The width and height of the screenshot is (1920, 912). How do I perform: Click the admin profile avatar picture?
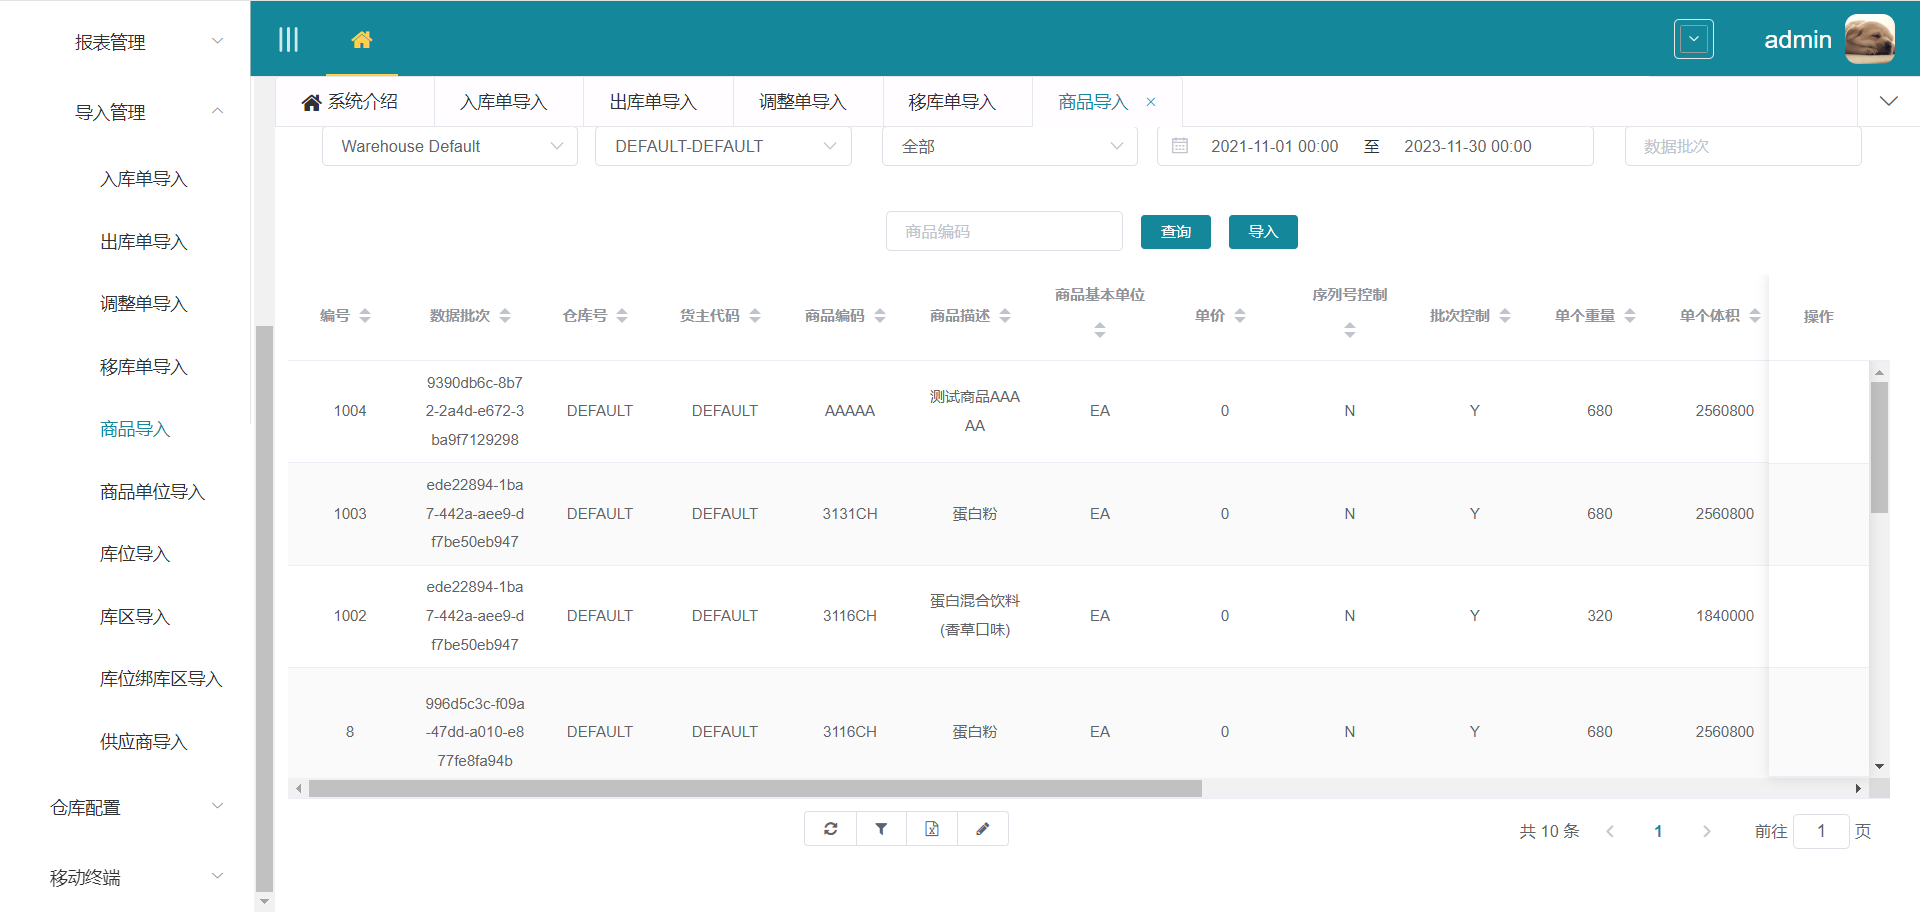[1870, 39]
